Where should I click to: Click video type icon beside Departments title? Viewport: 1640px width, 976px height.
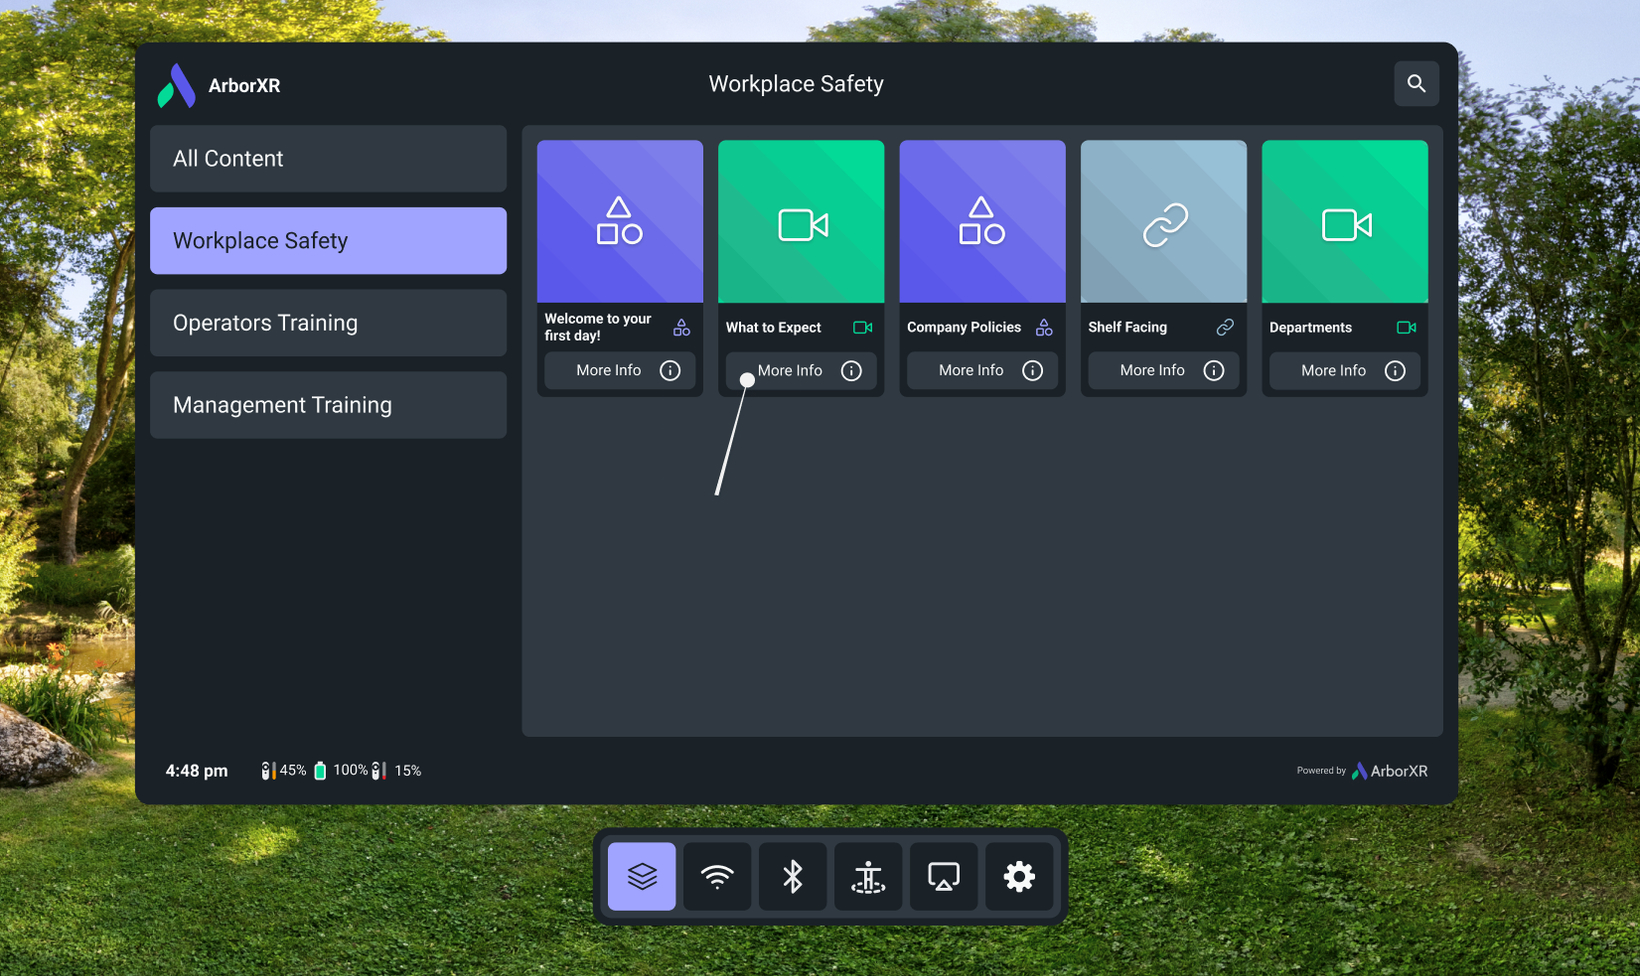point(1406,328)
